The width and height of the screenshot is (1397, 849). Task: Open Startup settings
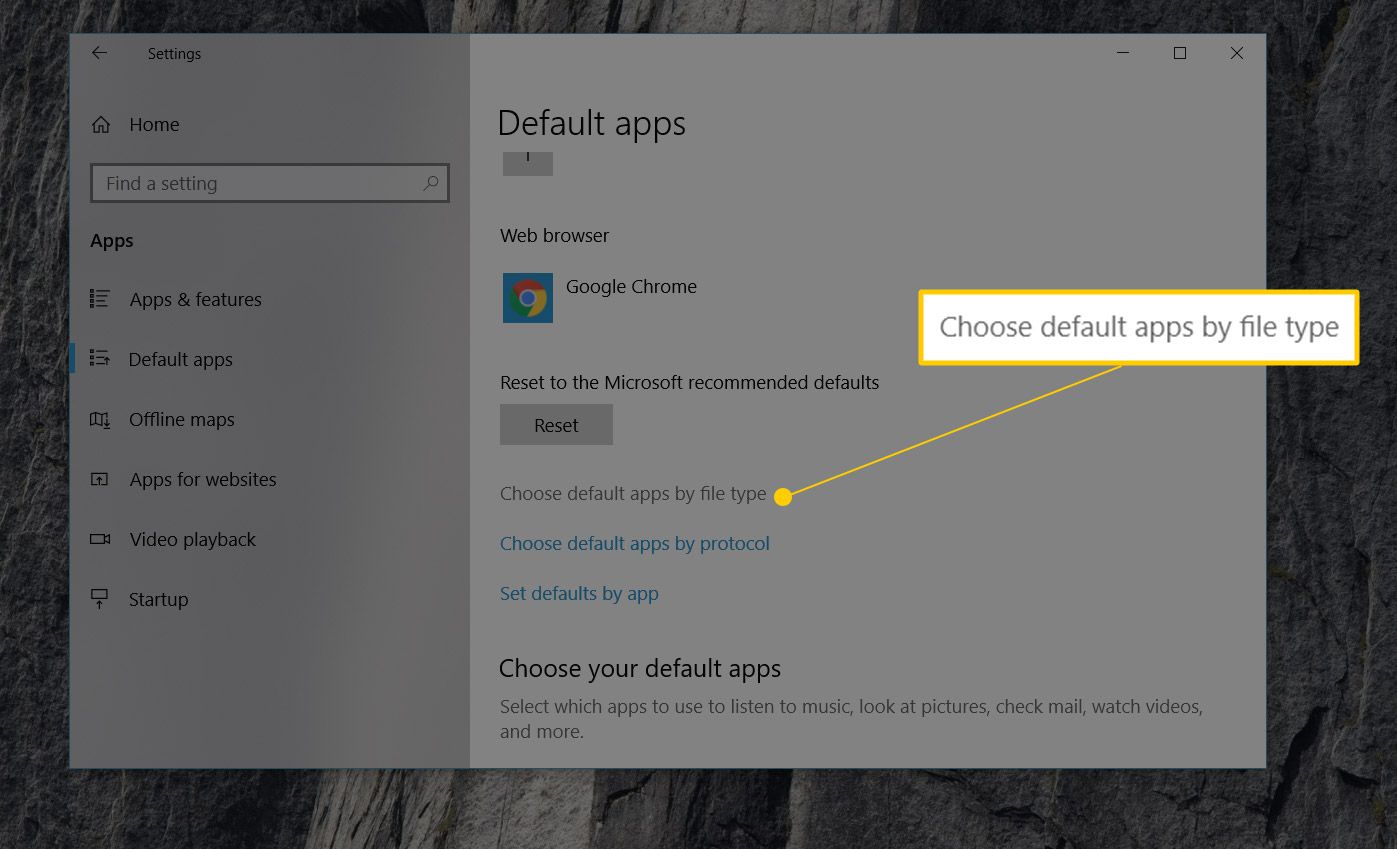[x=158, y=599]
